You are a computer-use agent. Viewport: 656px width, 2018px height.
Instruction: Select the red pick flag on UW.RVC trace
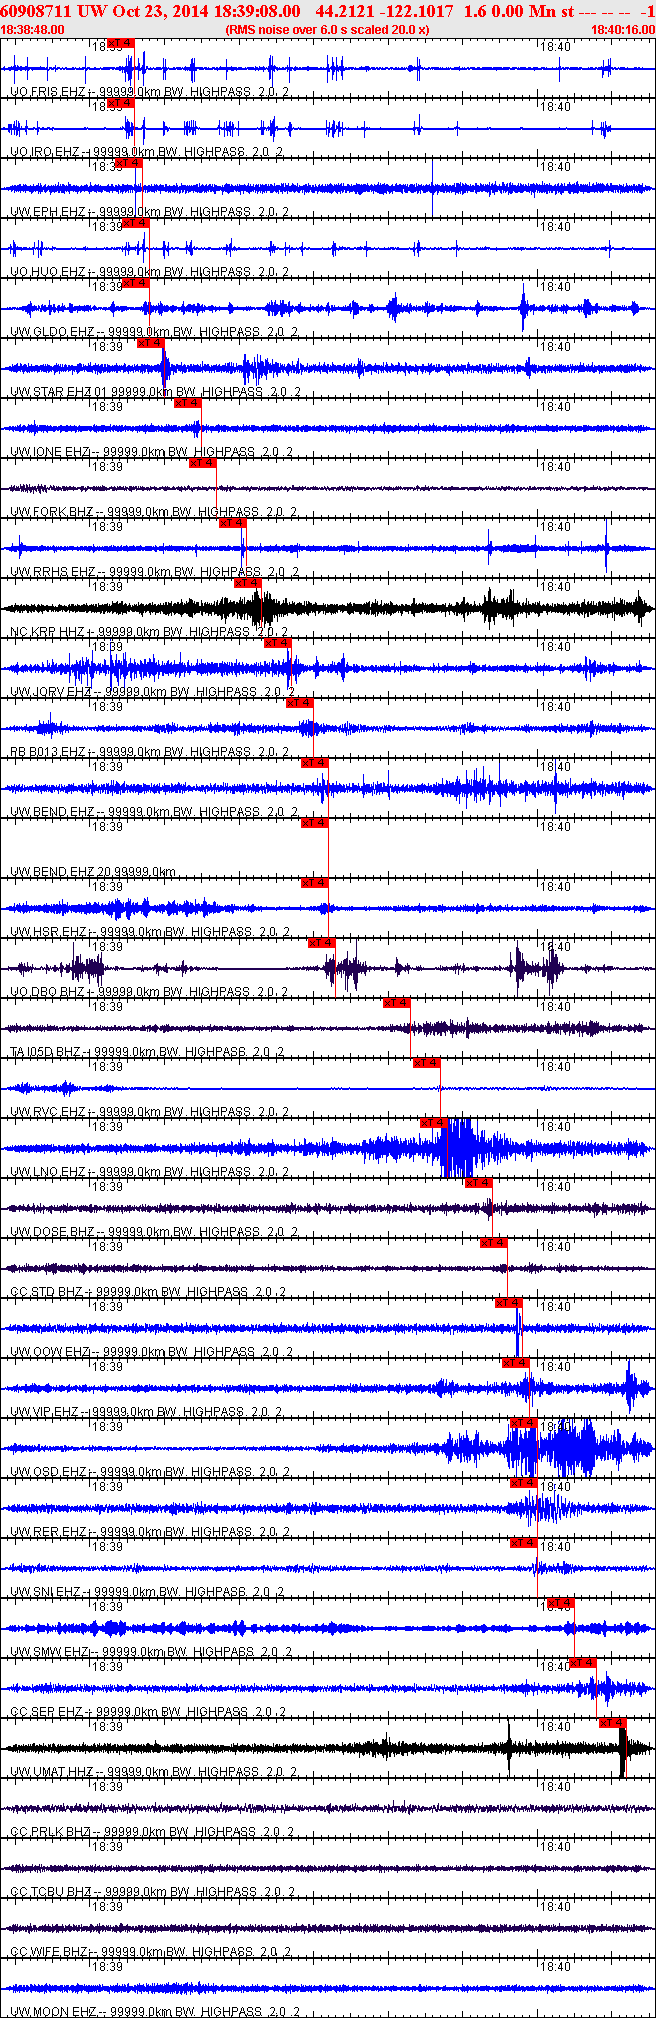tap(427, 1063)
